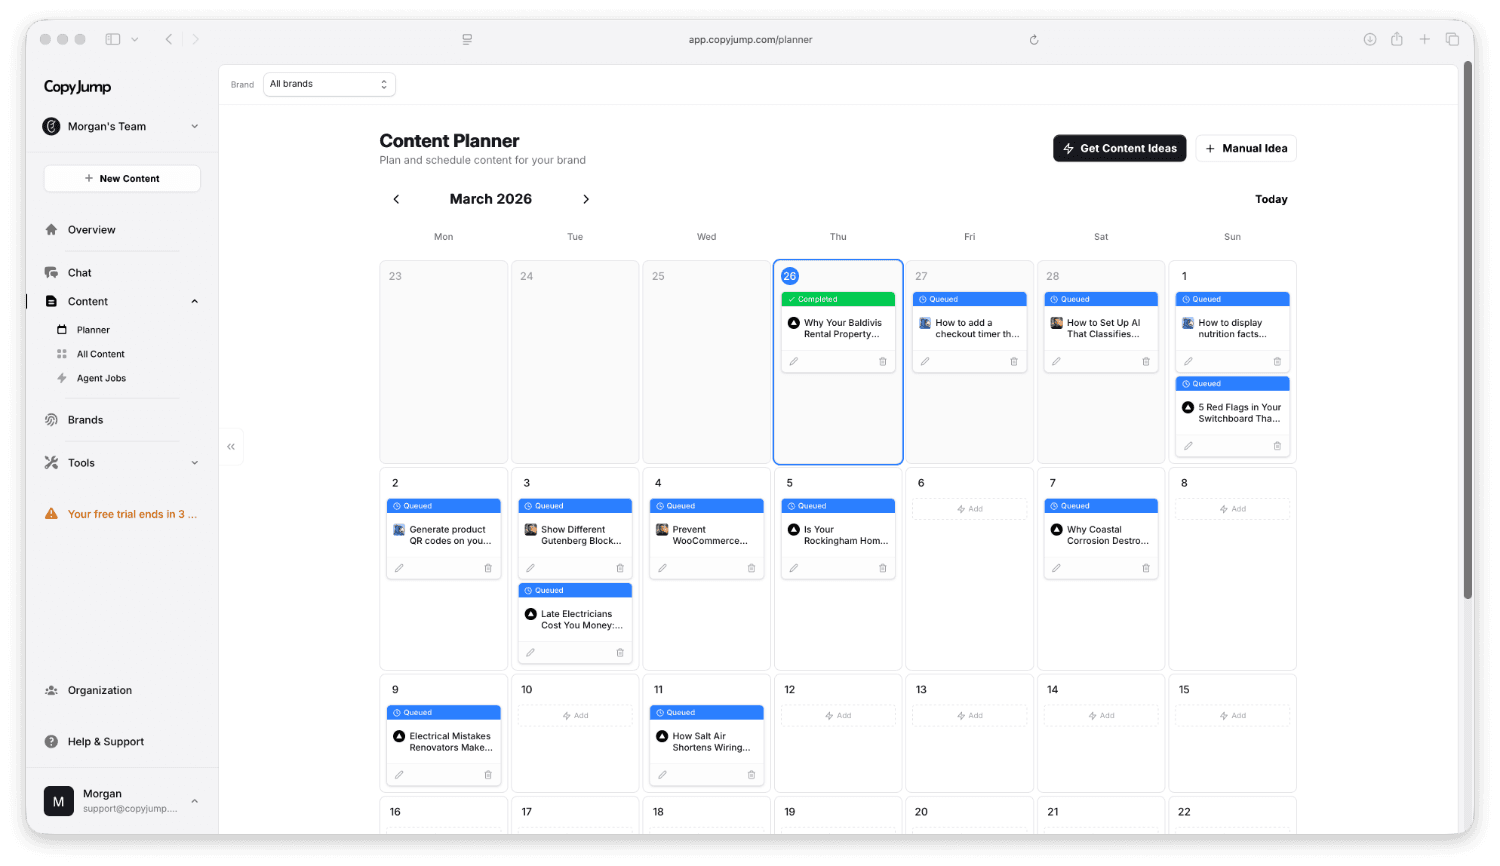Click the Overview home icon
This screenshot has height=866, width=1500.
click(x=53, y=229)
